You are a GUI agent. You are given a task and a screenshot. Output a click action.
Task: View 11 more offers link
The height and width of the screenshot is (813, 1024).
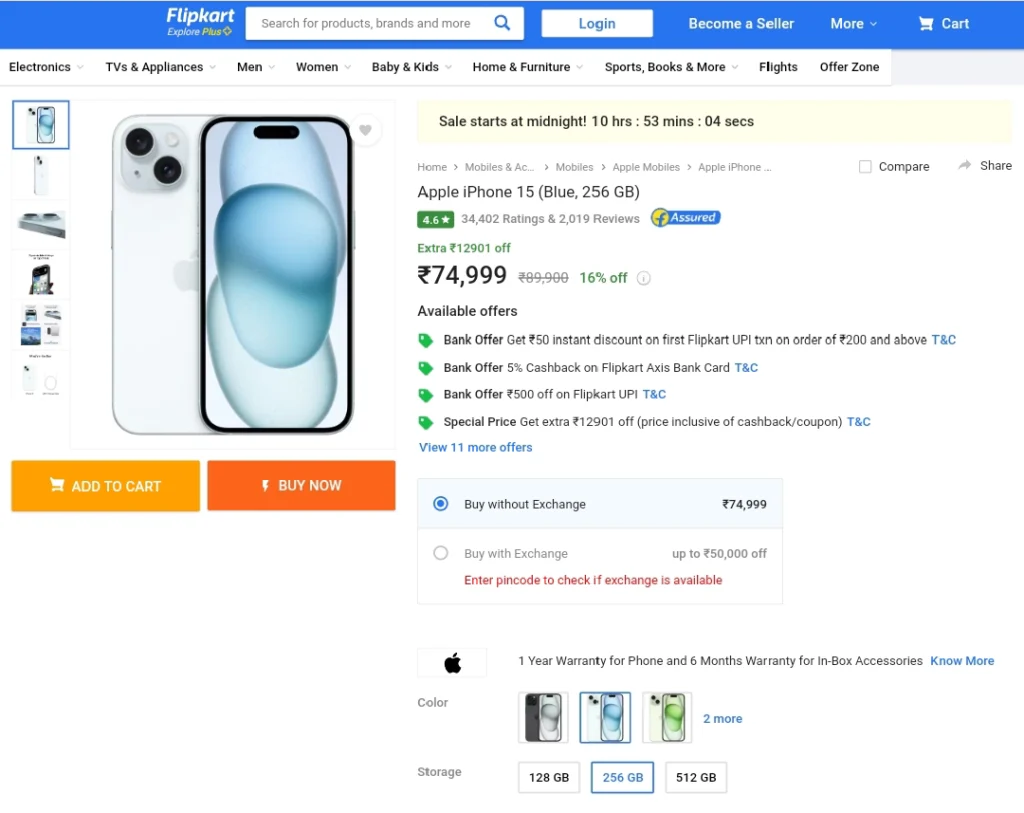point(475,447)
